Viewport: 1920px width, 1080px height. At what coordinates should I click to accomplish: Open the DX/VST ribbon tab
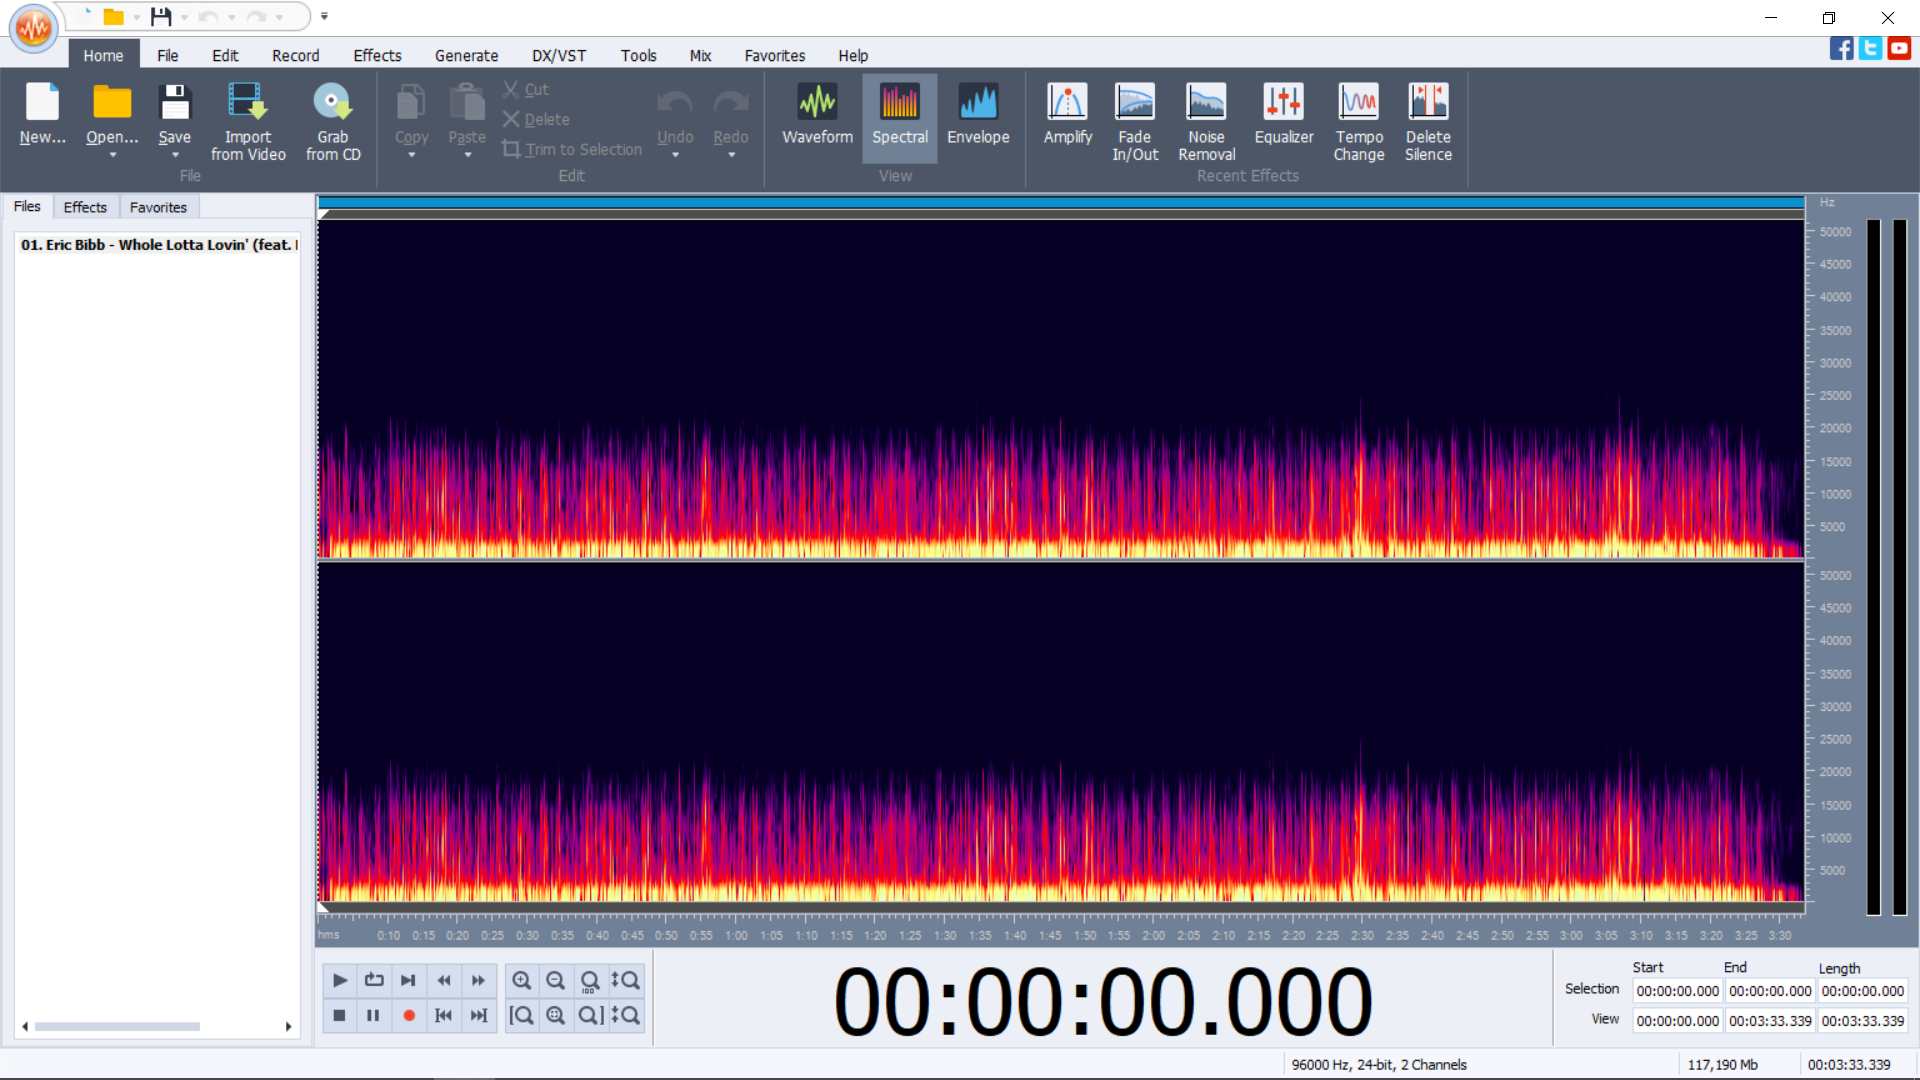coord(559,56)
